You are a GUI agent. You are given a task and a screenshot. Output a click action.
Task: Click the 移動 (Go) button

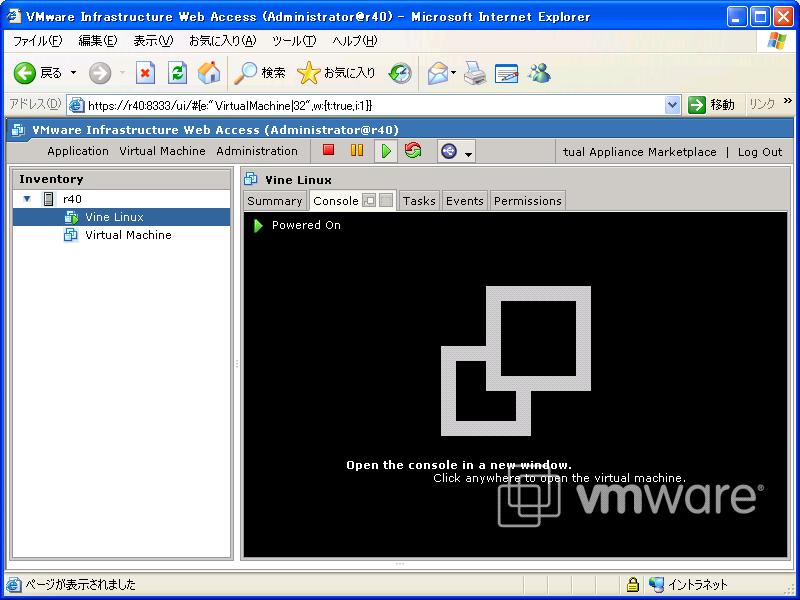(711, 105)
